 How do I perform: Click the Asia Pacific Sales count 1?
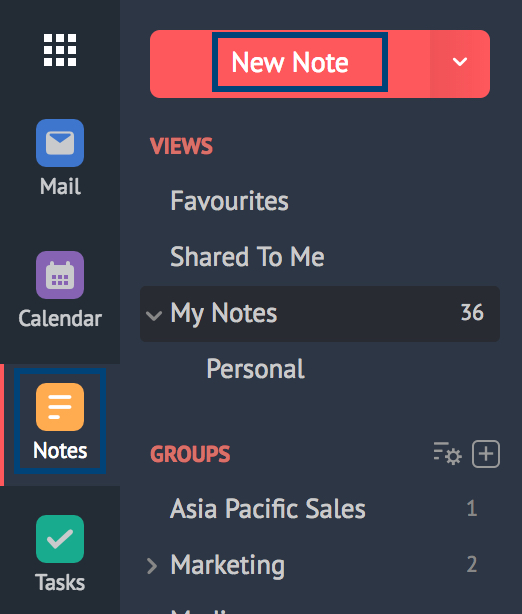(x=472, y=509)
